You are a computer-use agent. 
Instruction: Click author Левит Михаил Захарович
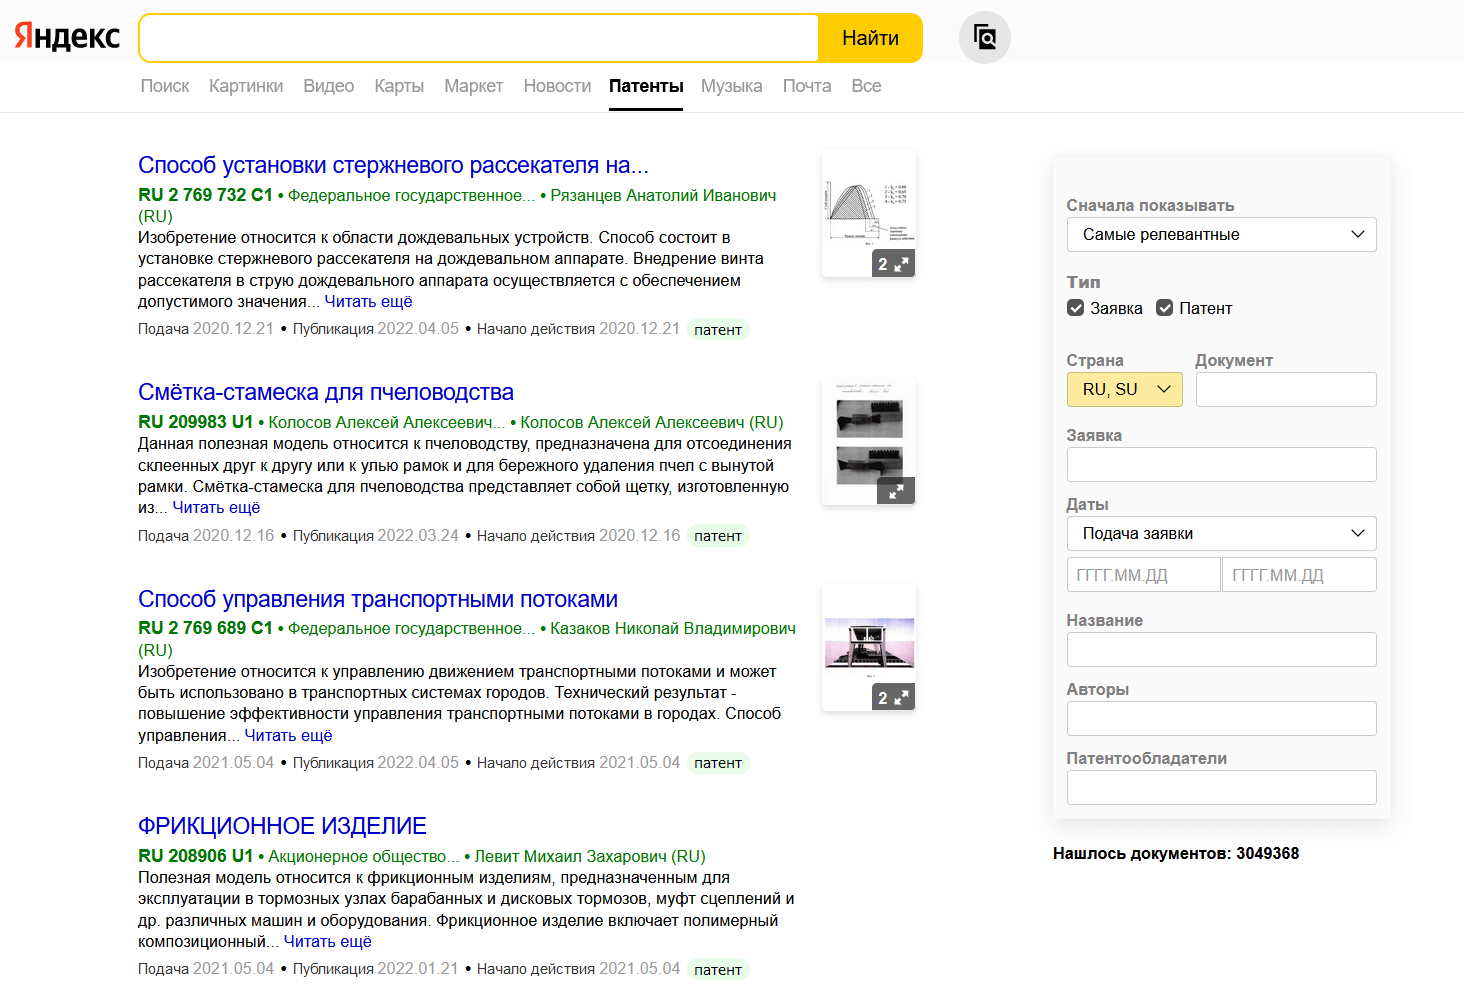click(x=570, y=856)
